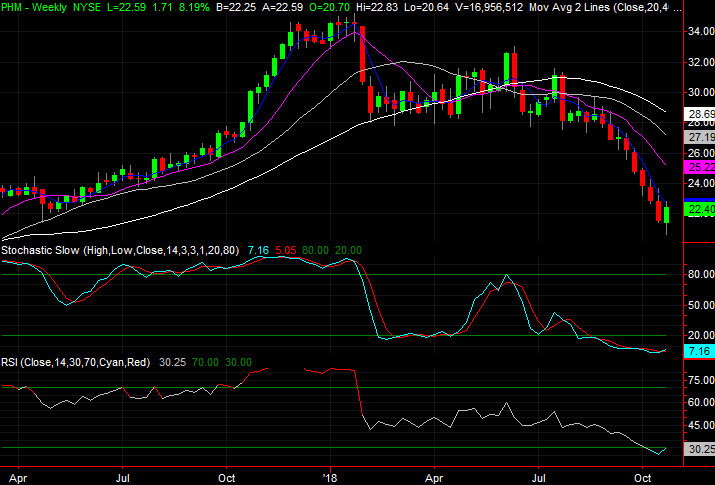Click the 8.19% percent change value
The width and height of the screenshot is (715, 485).
193,7
